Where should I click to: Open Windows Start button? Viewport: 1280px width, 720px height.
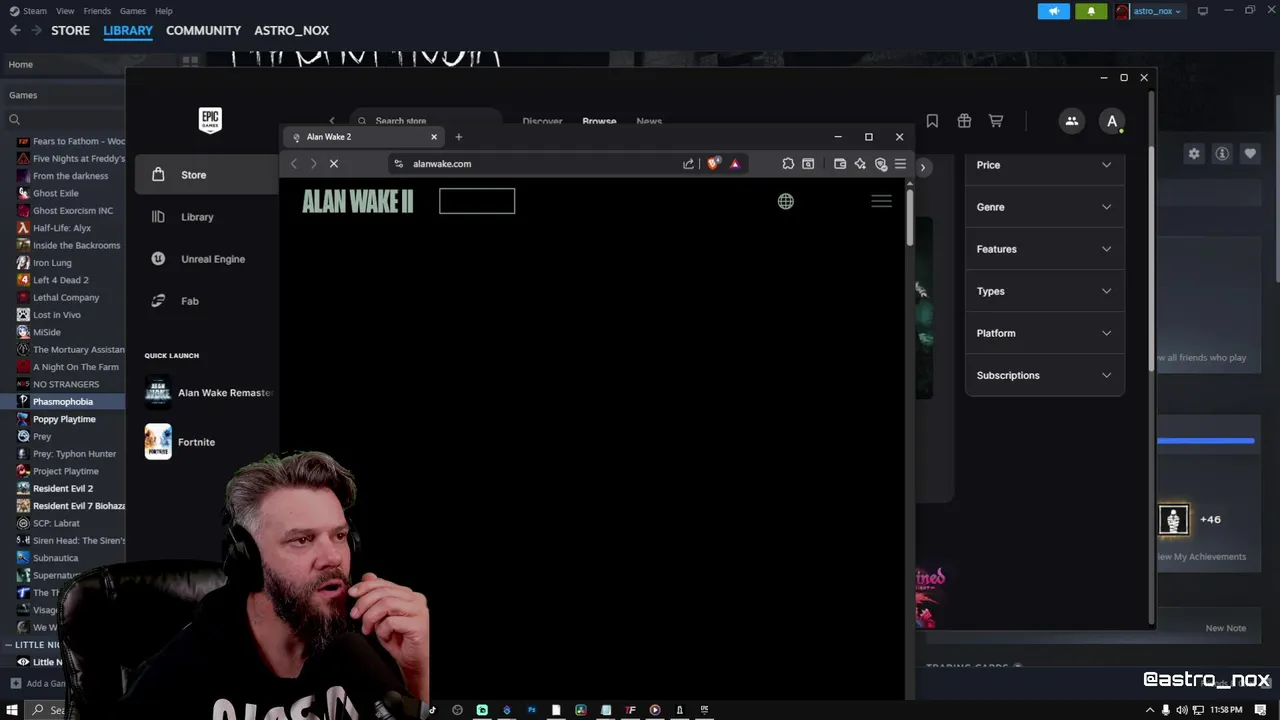tap(12, 710)
